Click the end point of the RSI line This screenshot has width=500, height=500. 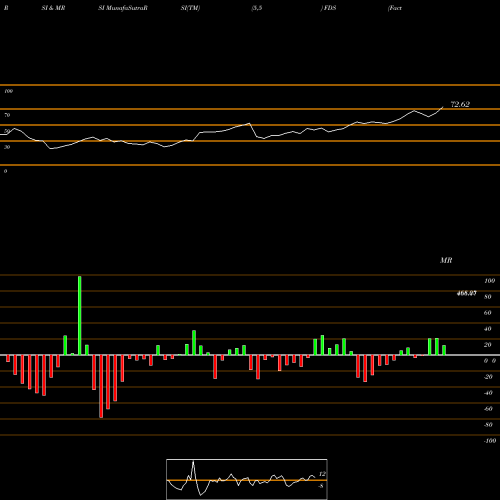[443, 107]
